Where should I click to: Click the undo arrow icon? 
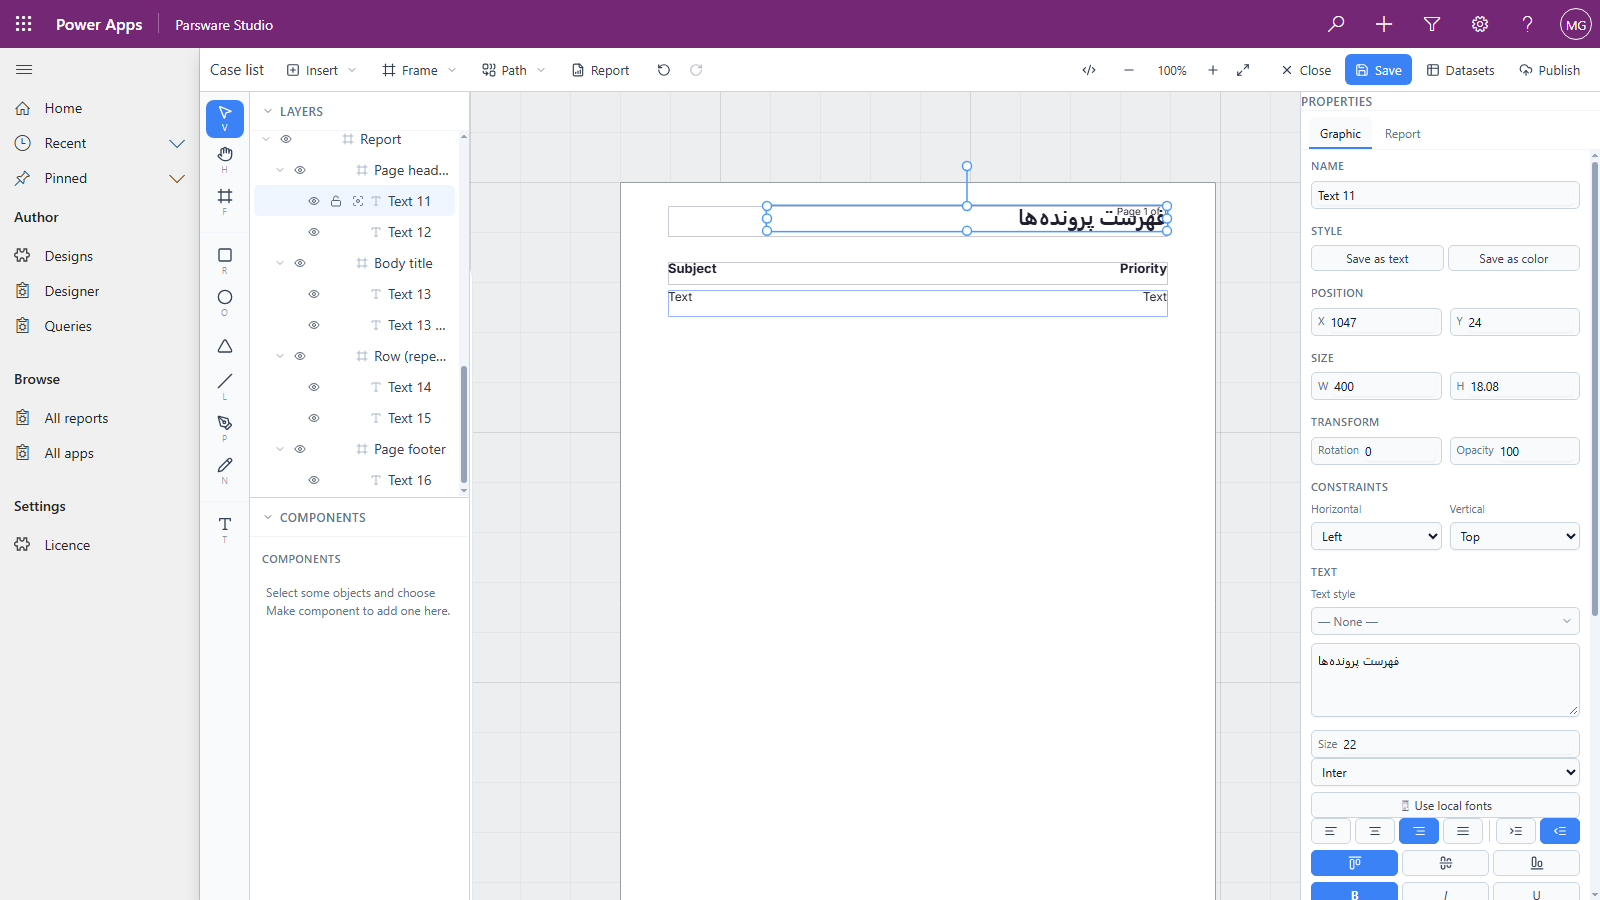(x=664, y=70)
